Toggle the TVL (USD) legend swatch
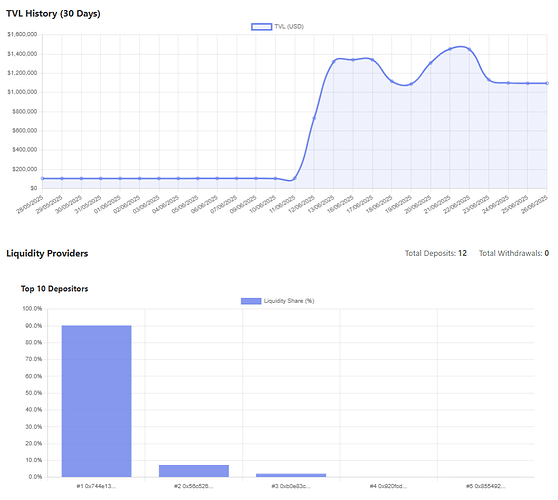This screenshot has height=500, width=558. [x=262, y=27]
